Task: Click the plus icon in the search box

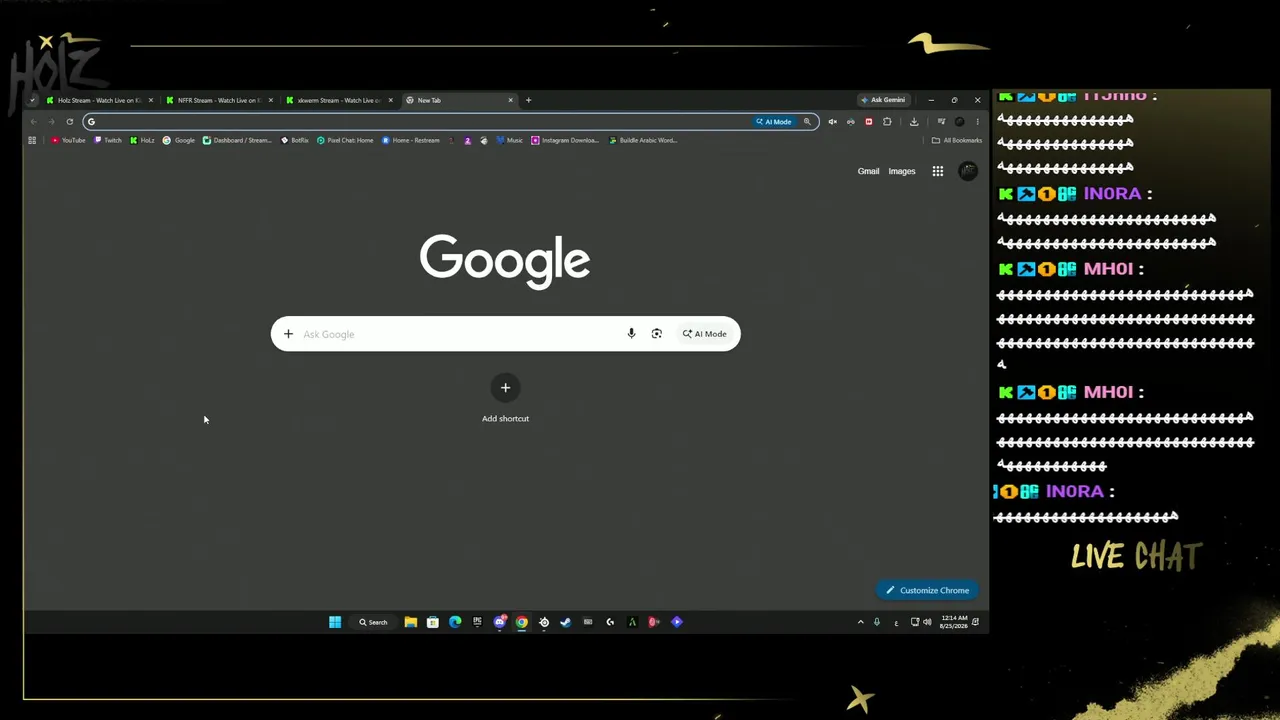Action: pos(288,334)
